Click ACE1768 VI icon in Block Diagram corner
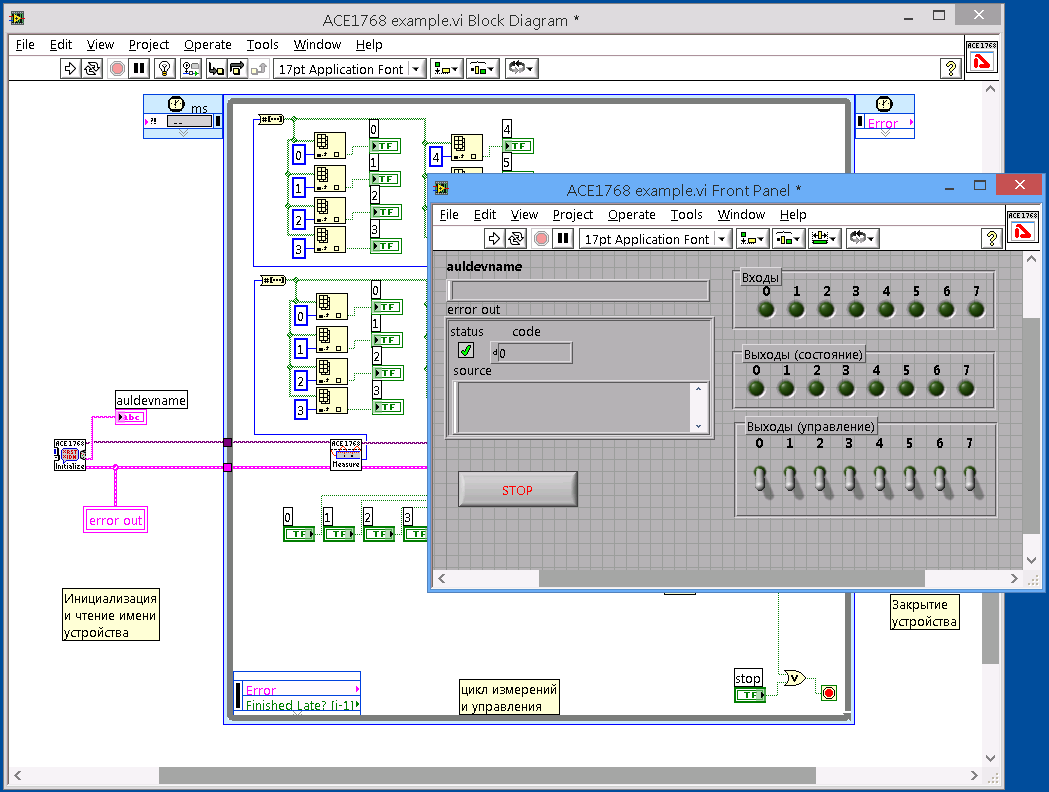Image resolution: width=1049 pixels, height=792 pixels. point(981,57)
